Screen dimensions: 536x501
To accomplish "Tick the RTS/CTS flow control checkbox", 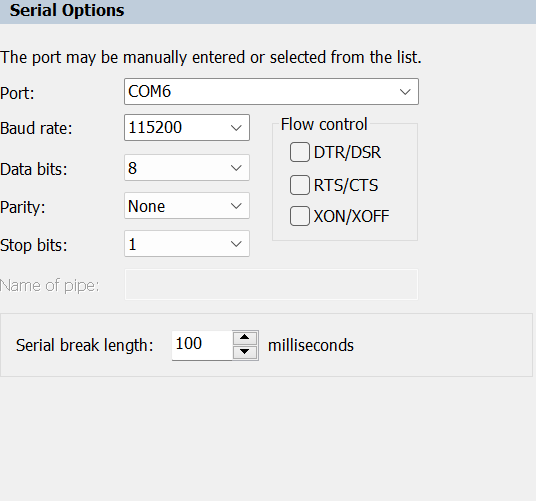I will click(x=300, y=185).
